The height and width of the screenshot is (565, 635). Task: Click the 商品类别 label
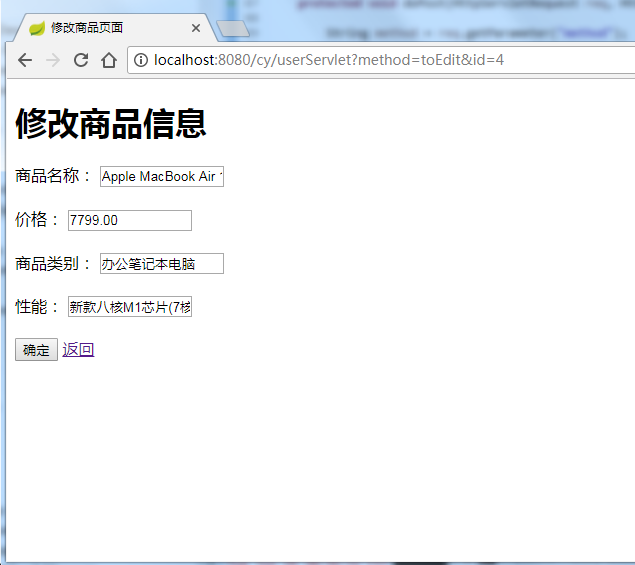tap(53, 263)
